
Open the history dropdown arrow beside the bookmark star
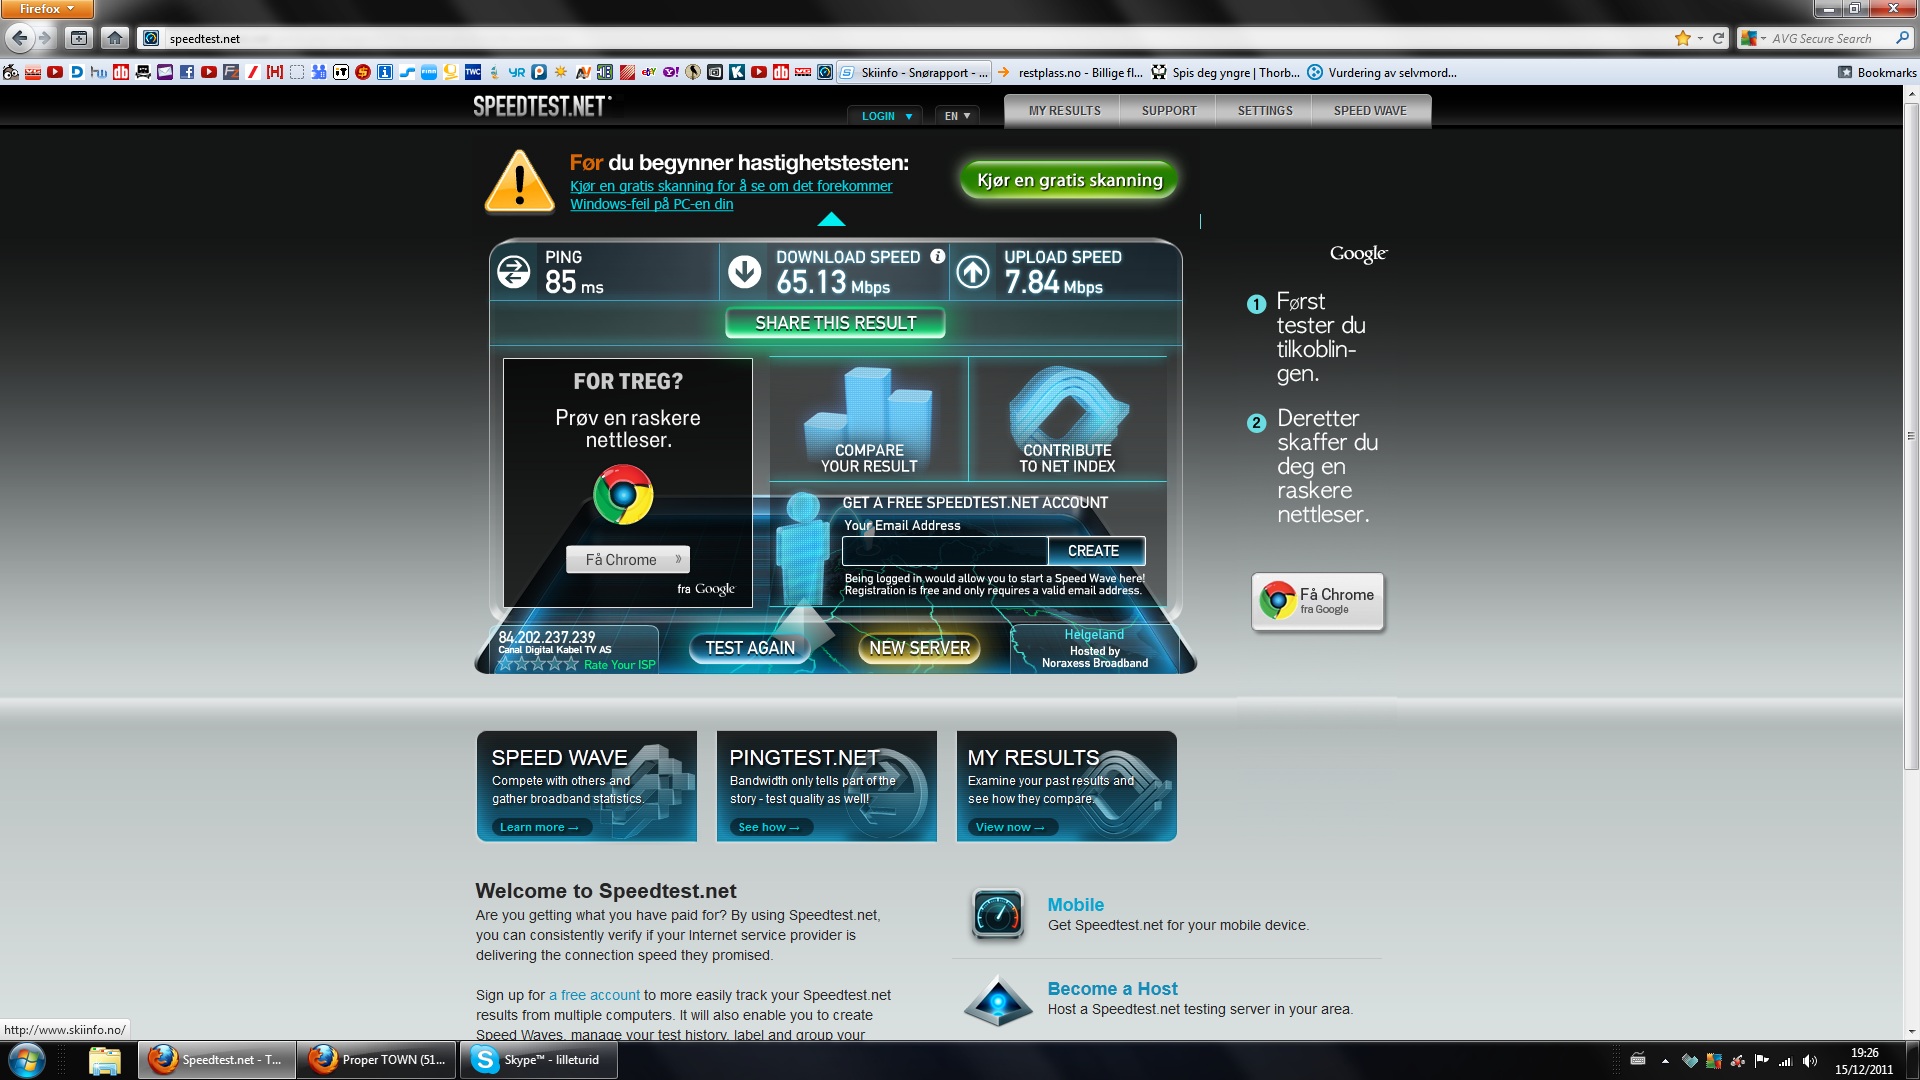(1700, 38)
